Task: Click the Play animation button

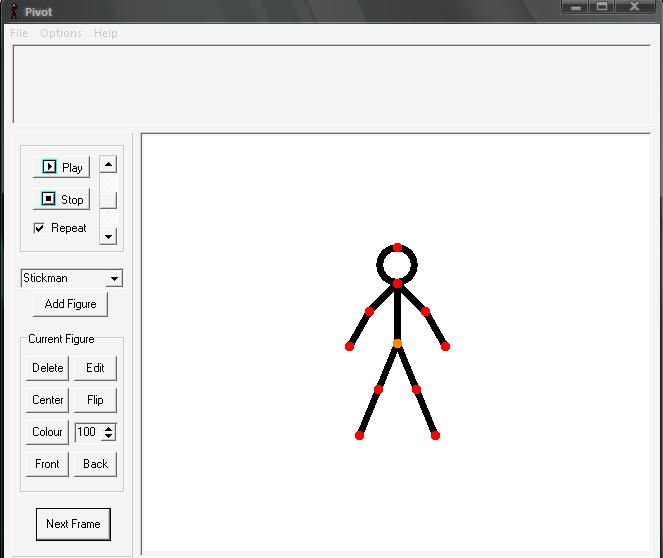Action: point(61,167)
